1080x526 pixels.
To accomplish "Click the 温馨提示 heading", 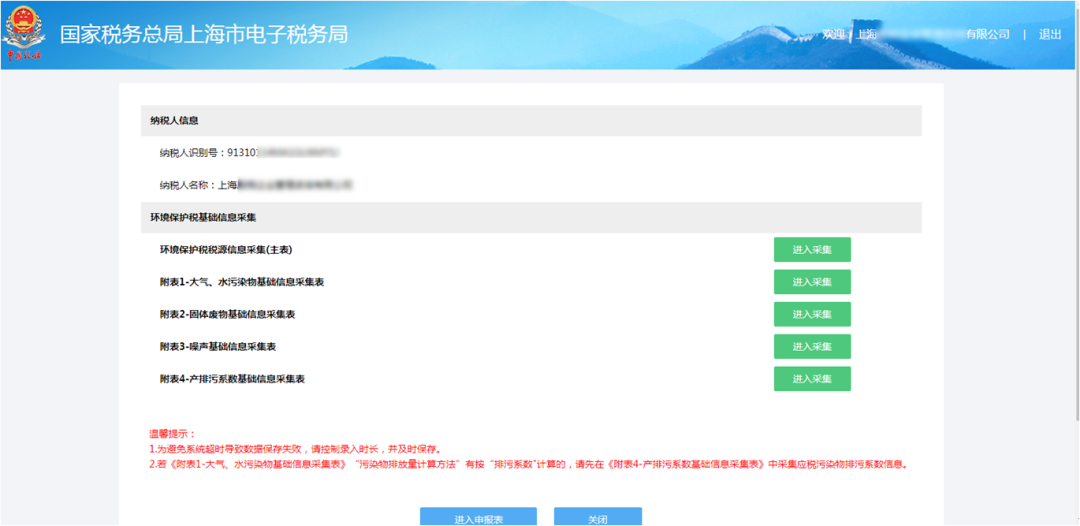I will pos(173,434).
